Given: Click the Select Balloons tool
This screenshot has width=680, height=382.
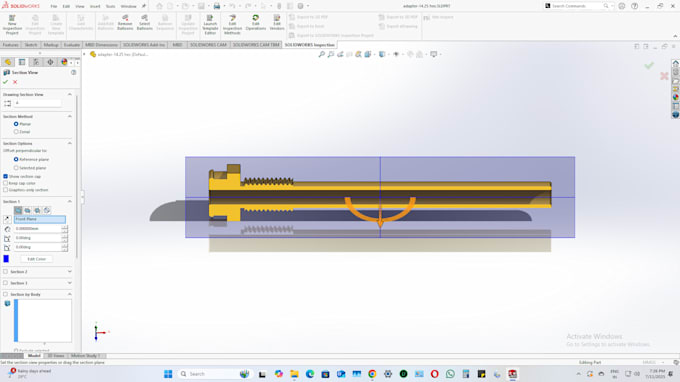Looking at the screenshot, I should pos(144,23).
